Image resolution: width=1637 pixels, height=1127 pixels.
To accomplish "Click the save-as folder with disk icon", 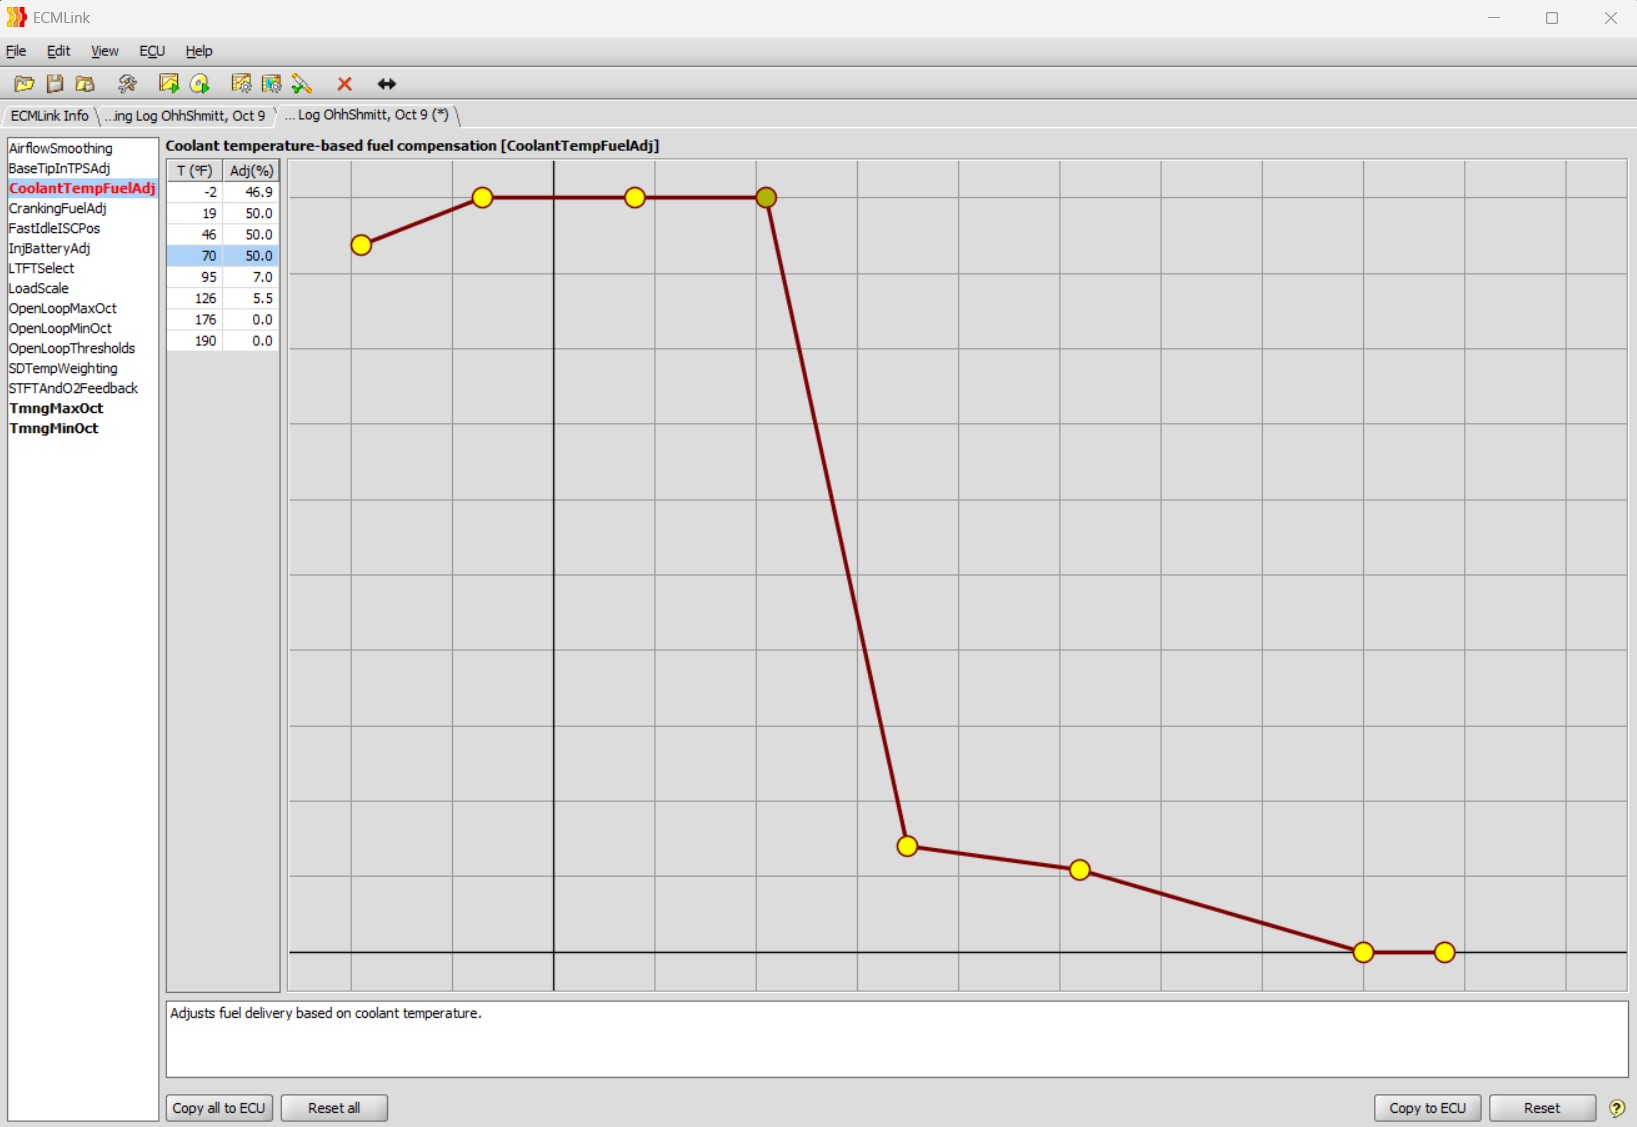I will (85, 84).
